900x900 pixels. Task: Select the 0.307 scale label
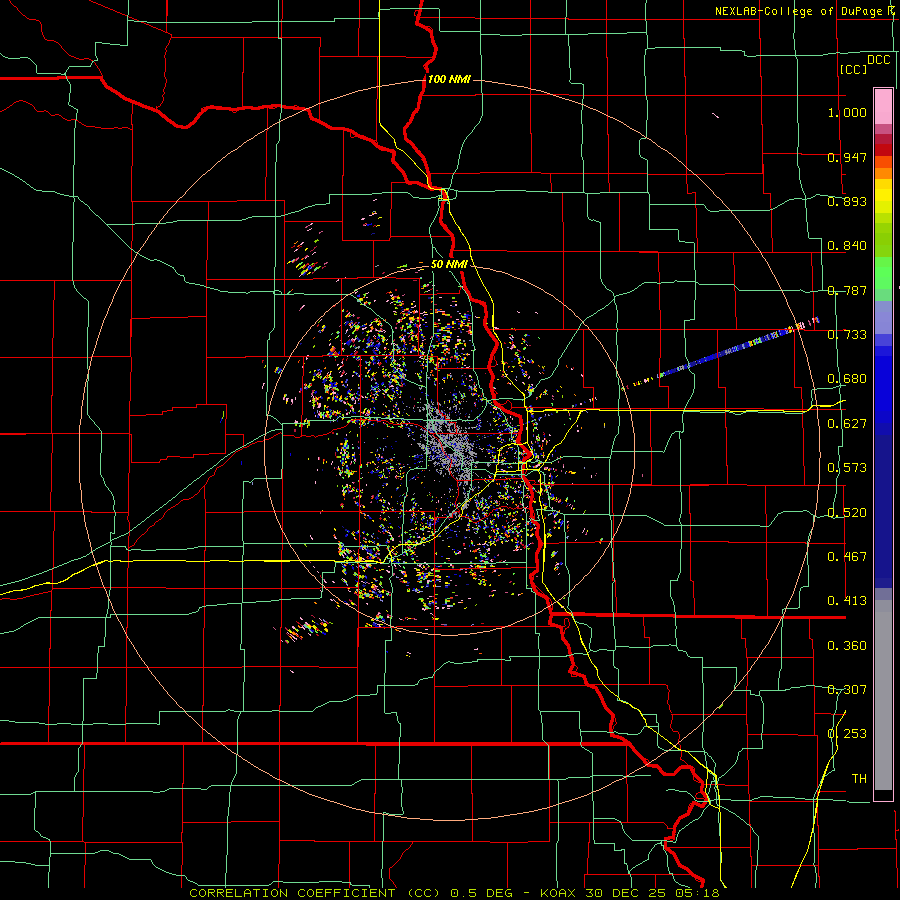point(847,689)
